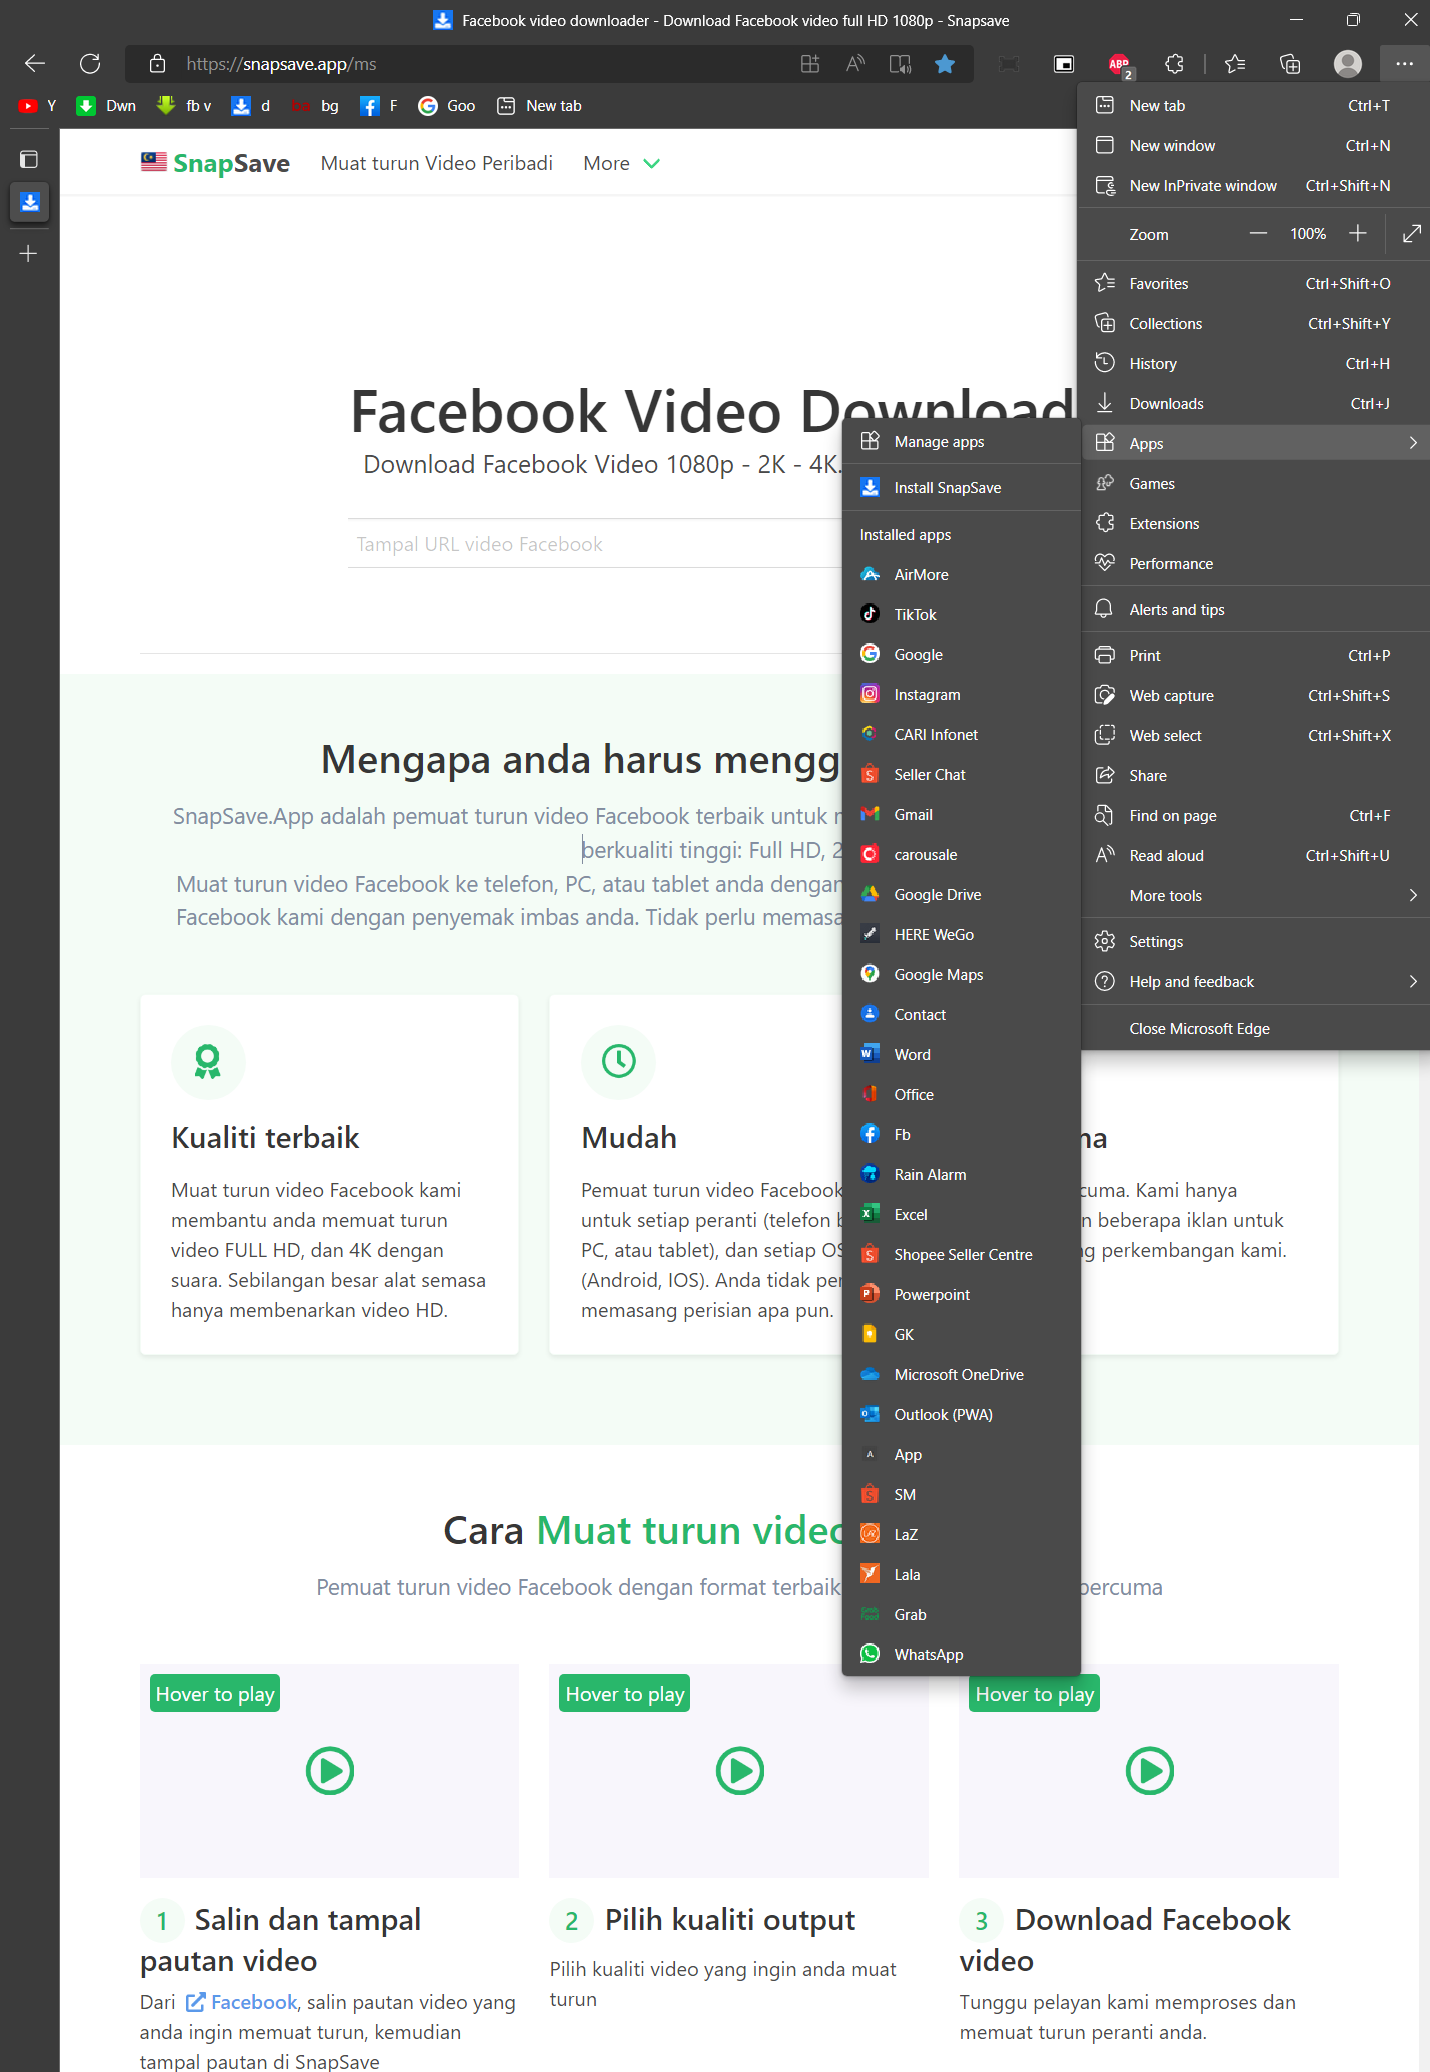
Task: Expand the More tools submenu
Action: [x=1256, y=896]
